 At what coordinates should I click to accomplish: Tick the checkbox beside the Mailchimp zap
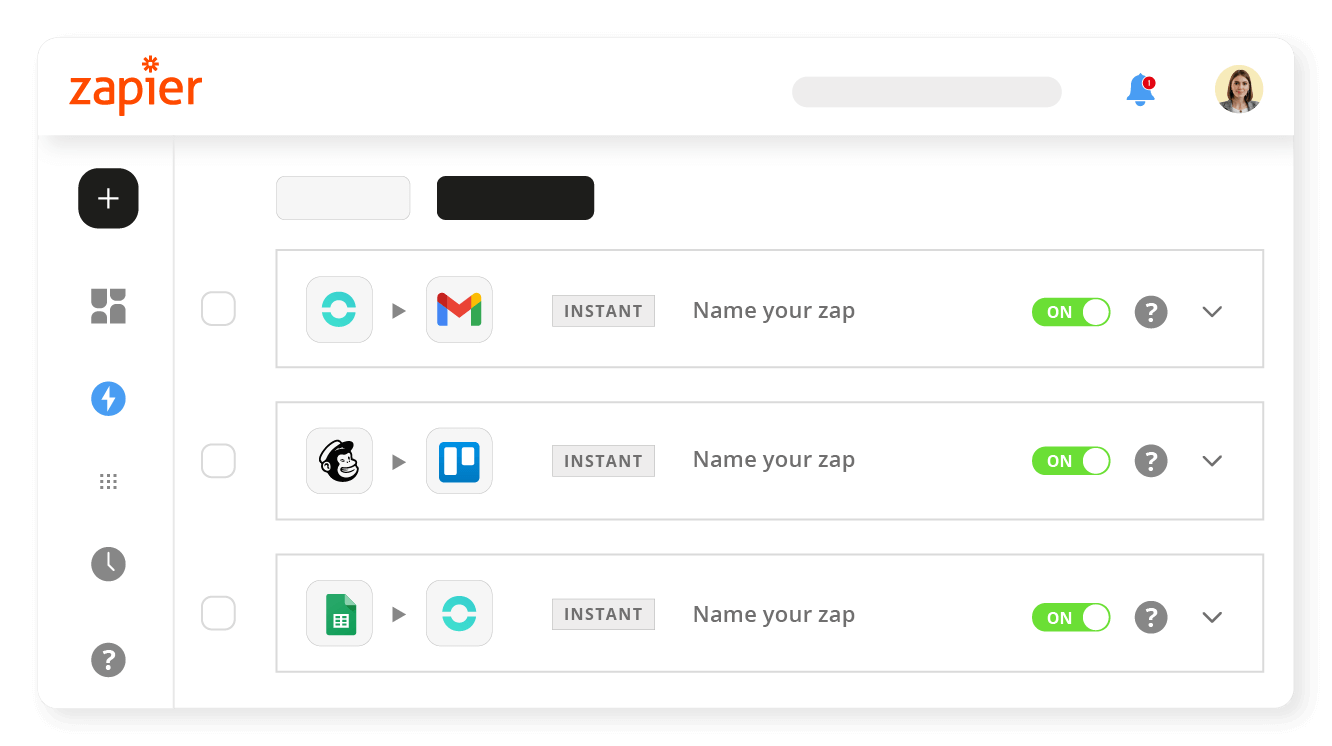218,461
